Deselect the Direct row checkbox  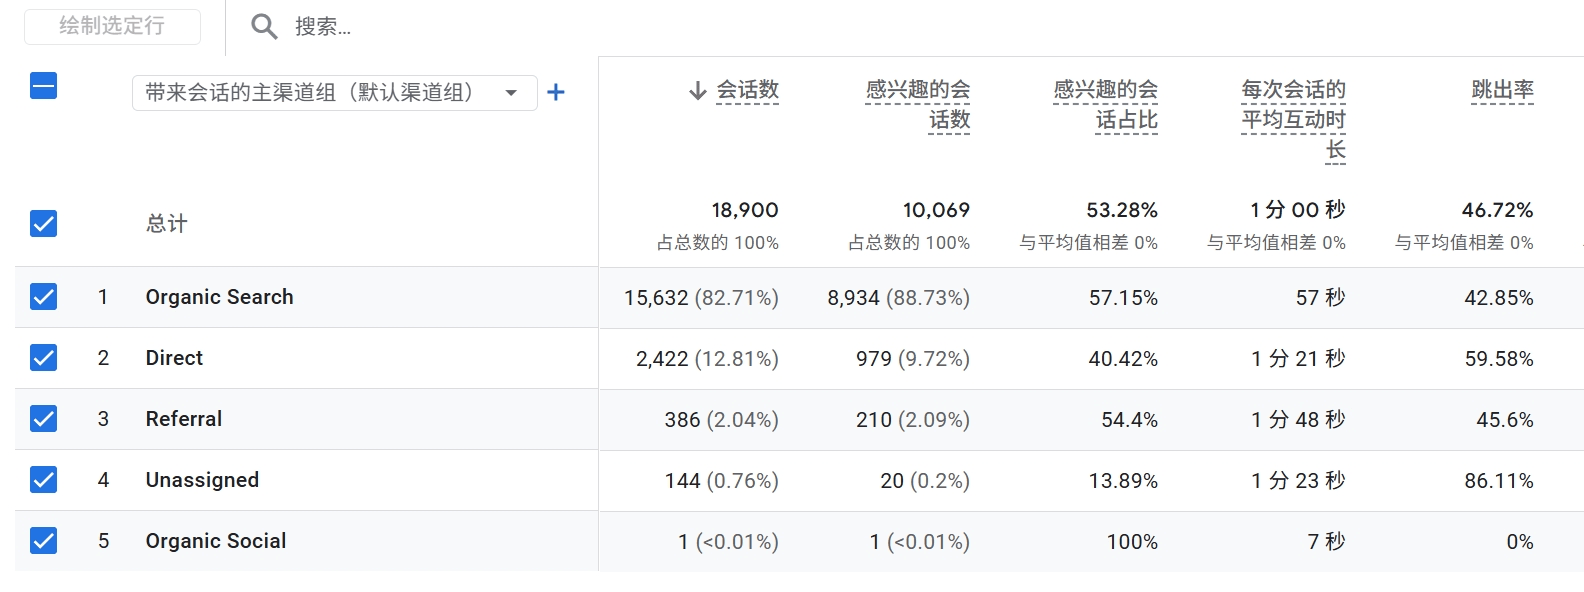(x=44, y=358)
